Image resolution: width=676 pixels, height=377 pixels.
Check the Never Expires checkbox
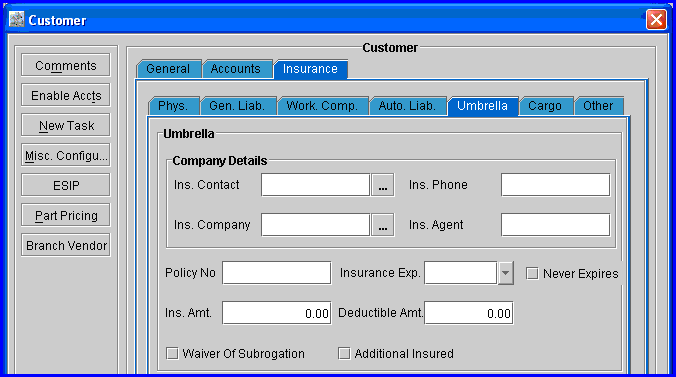[532, 273]
